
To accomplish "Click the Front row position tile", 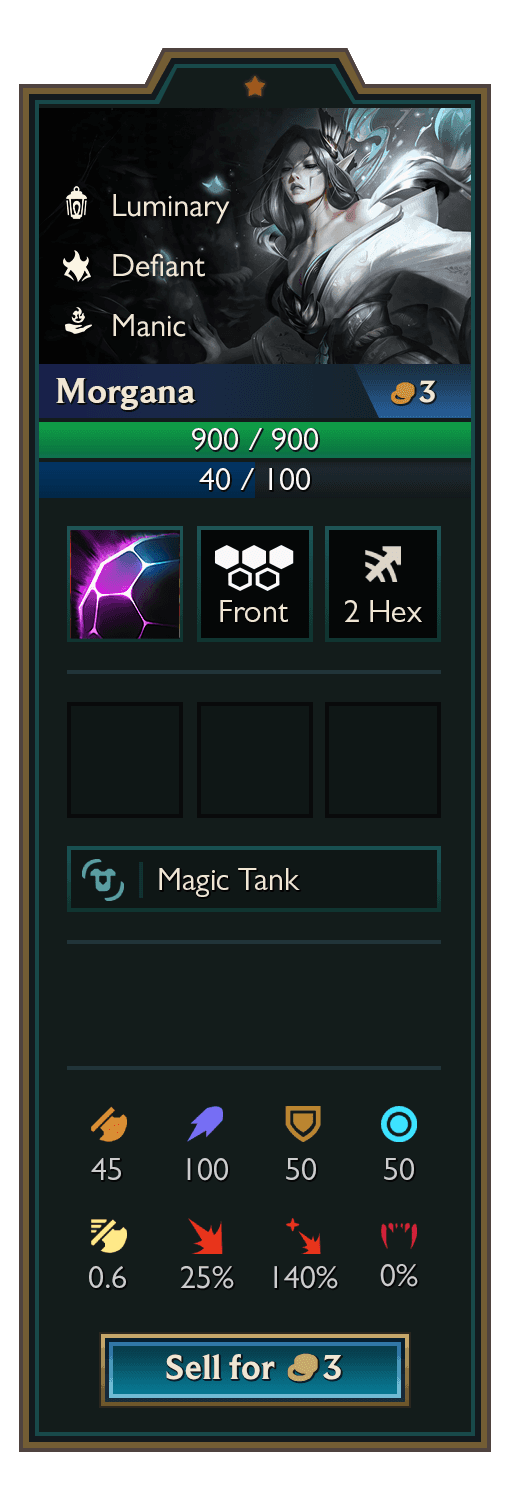I will pyautogui.click(x=255, y=584).
